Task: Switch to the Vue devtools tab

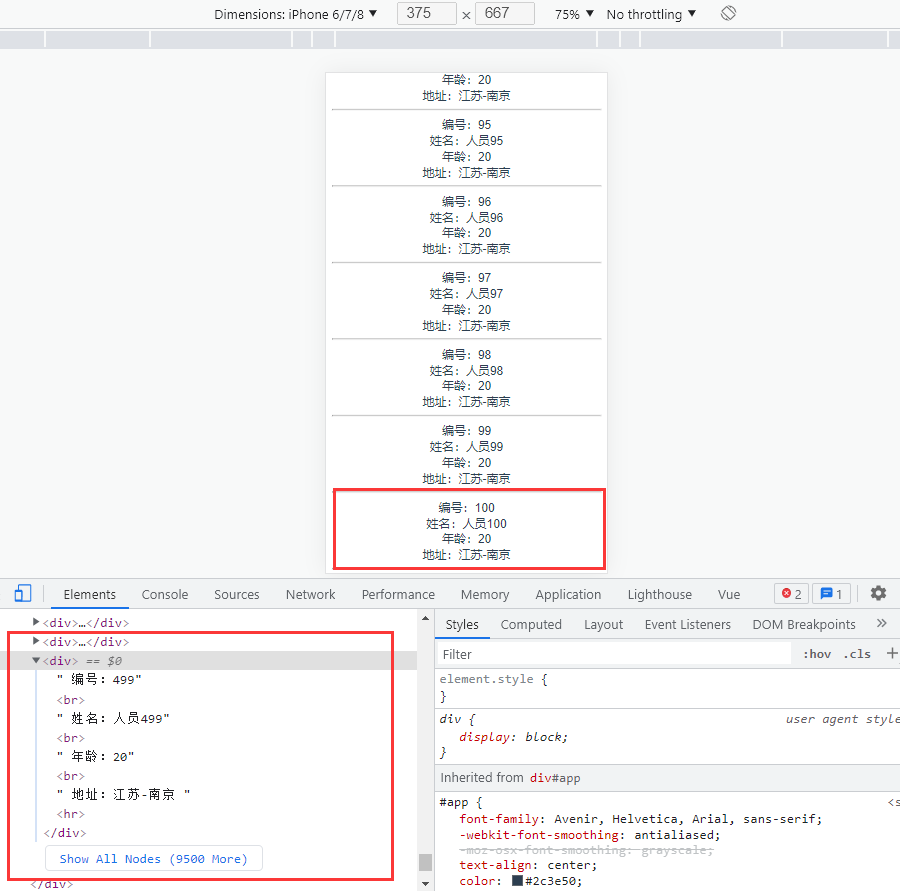Action: [729, 594]
